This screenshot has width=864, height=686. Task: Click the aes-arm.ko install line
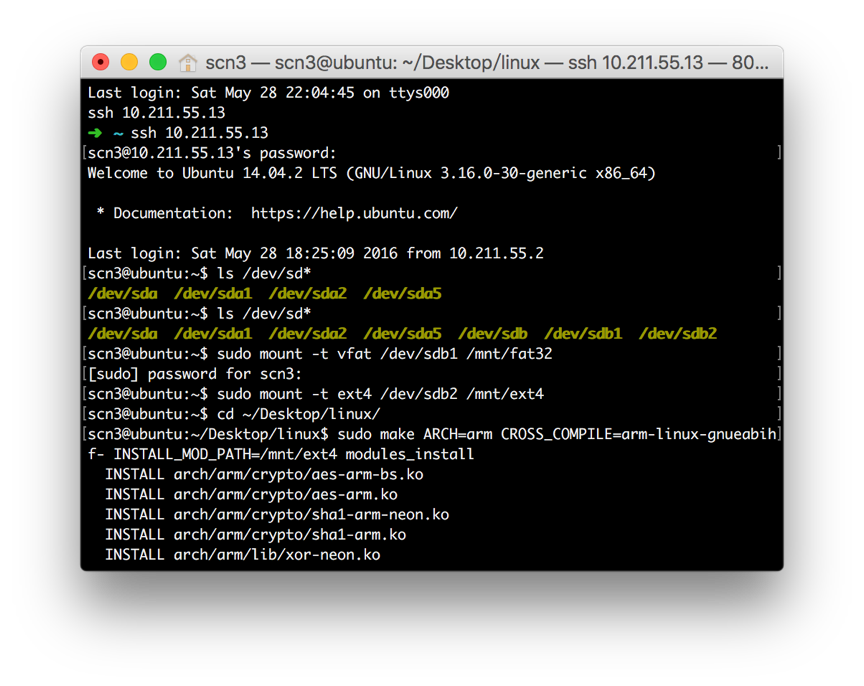coord(251,495)
